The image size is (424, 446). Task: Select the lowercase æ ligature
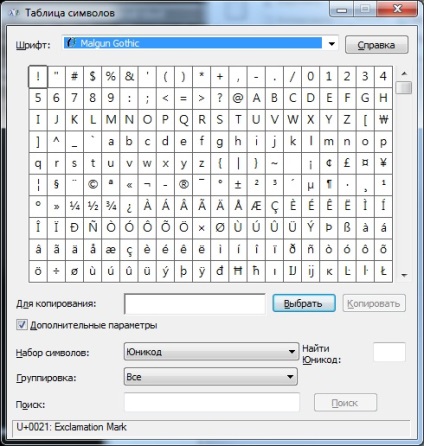(111, 250)
